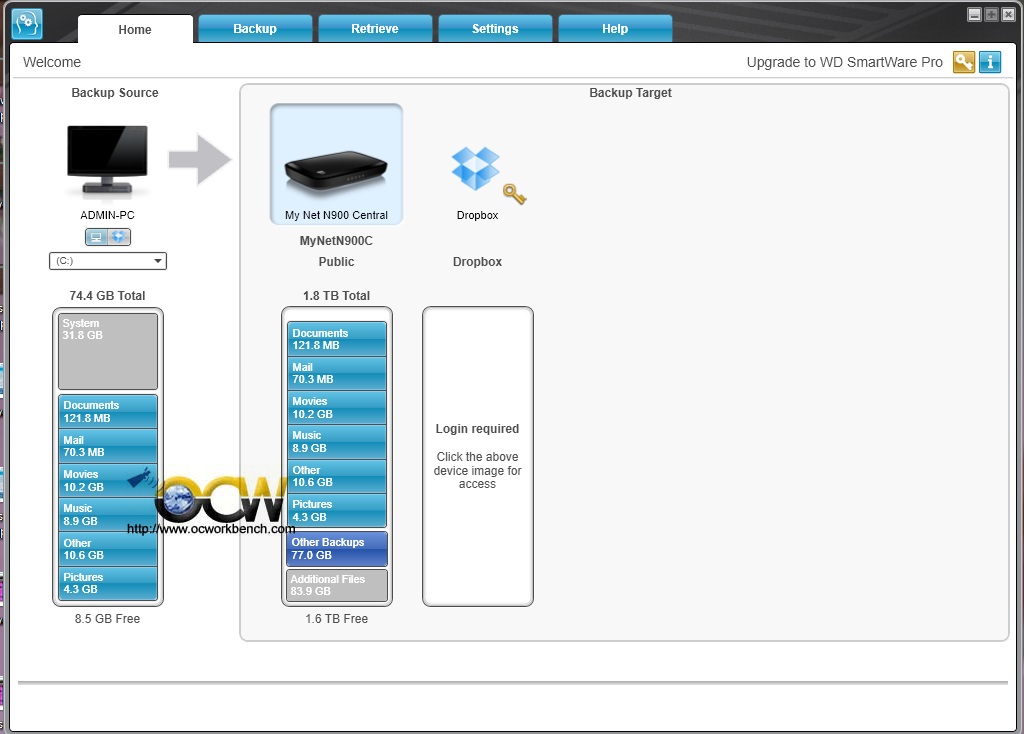Click the WD SmartWare logo icon

tap(27, 24)
